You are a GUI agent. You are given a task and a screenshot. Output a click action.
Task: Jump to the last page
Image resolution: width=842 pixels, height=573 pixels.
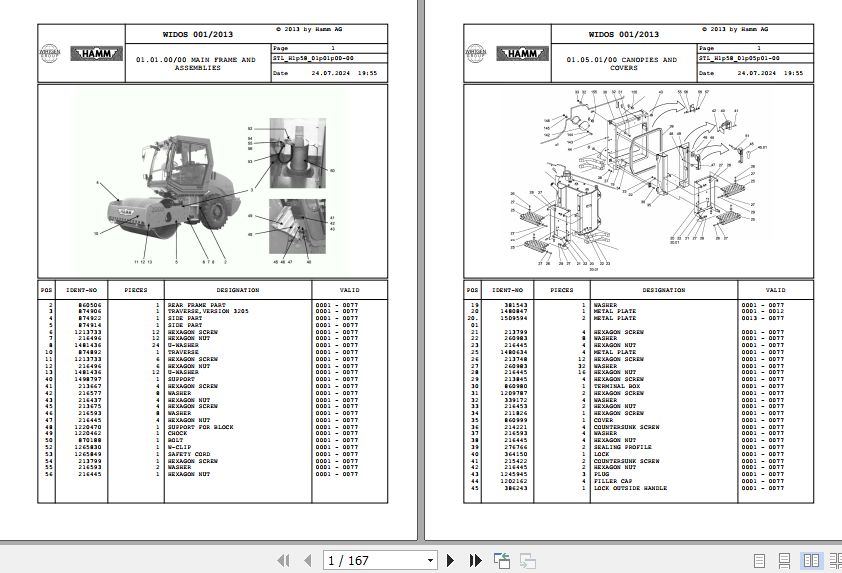coord(475,561)
